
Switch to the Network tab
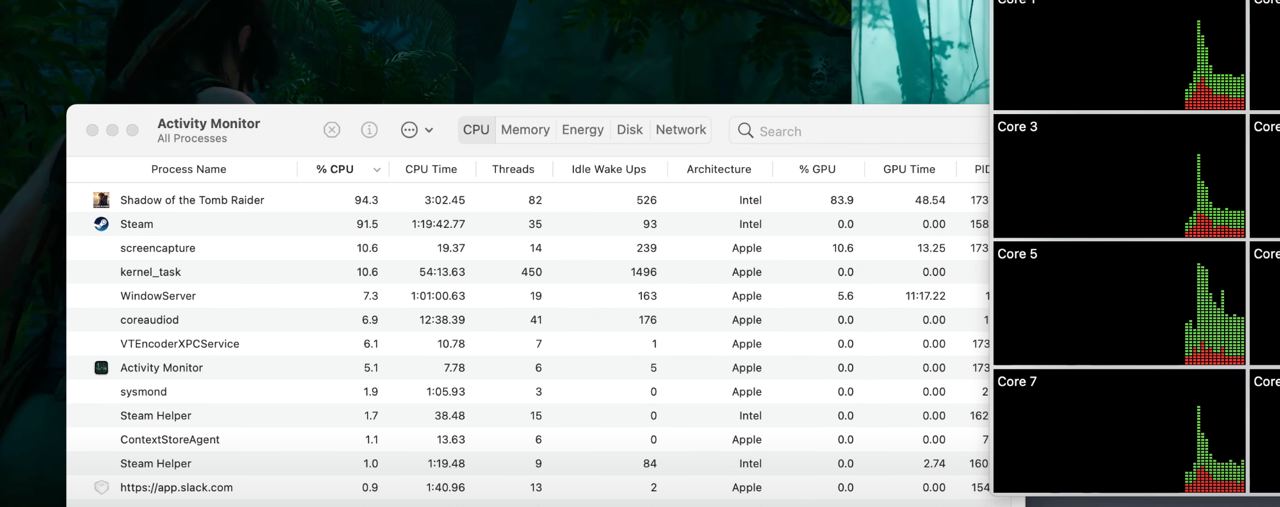tap(681, 130)
